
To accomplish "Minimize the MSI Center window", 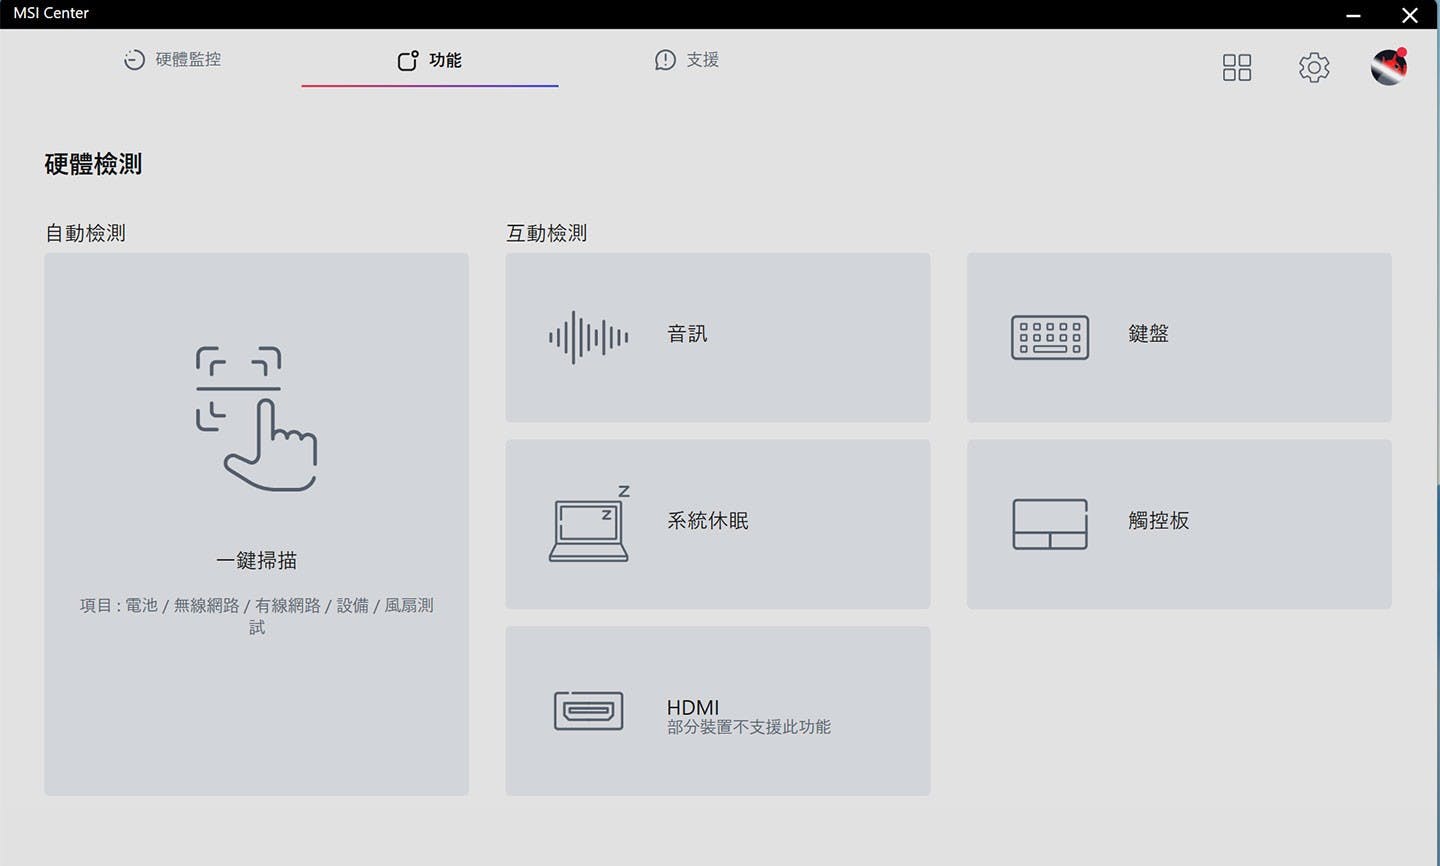I will (x=1353, y=15).
